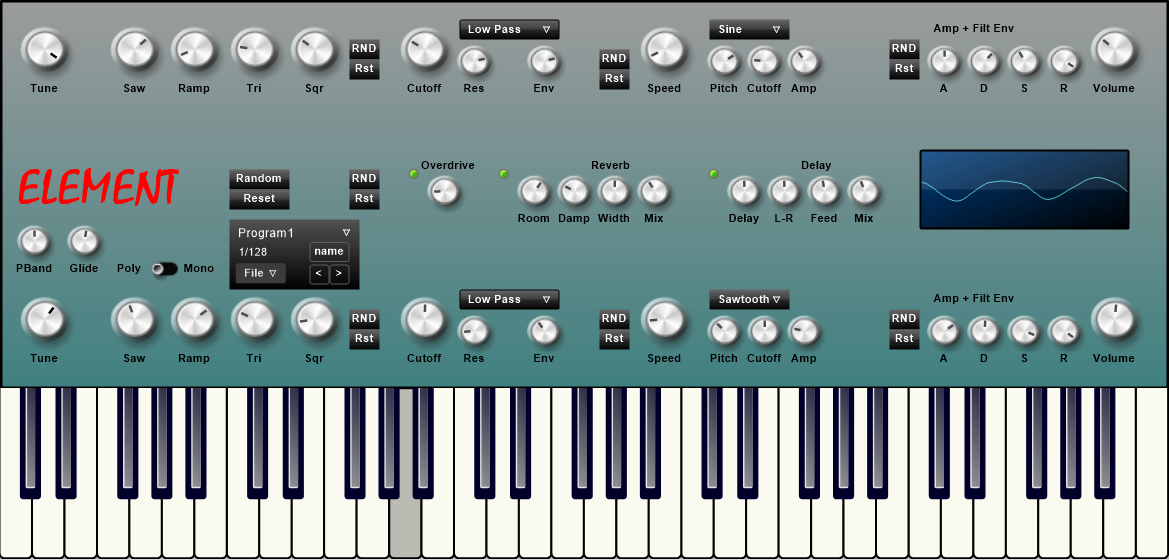Open the File menu
The image size is (1169, 560).
point(260,274)
